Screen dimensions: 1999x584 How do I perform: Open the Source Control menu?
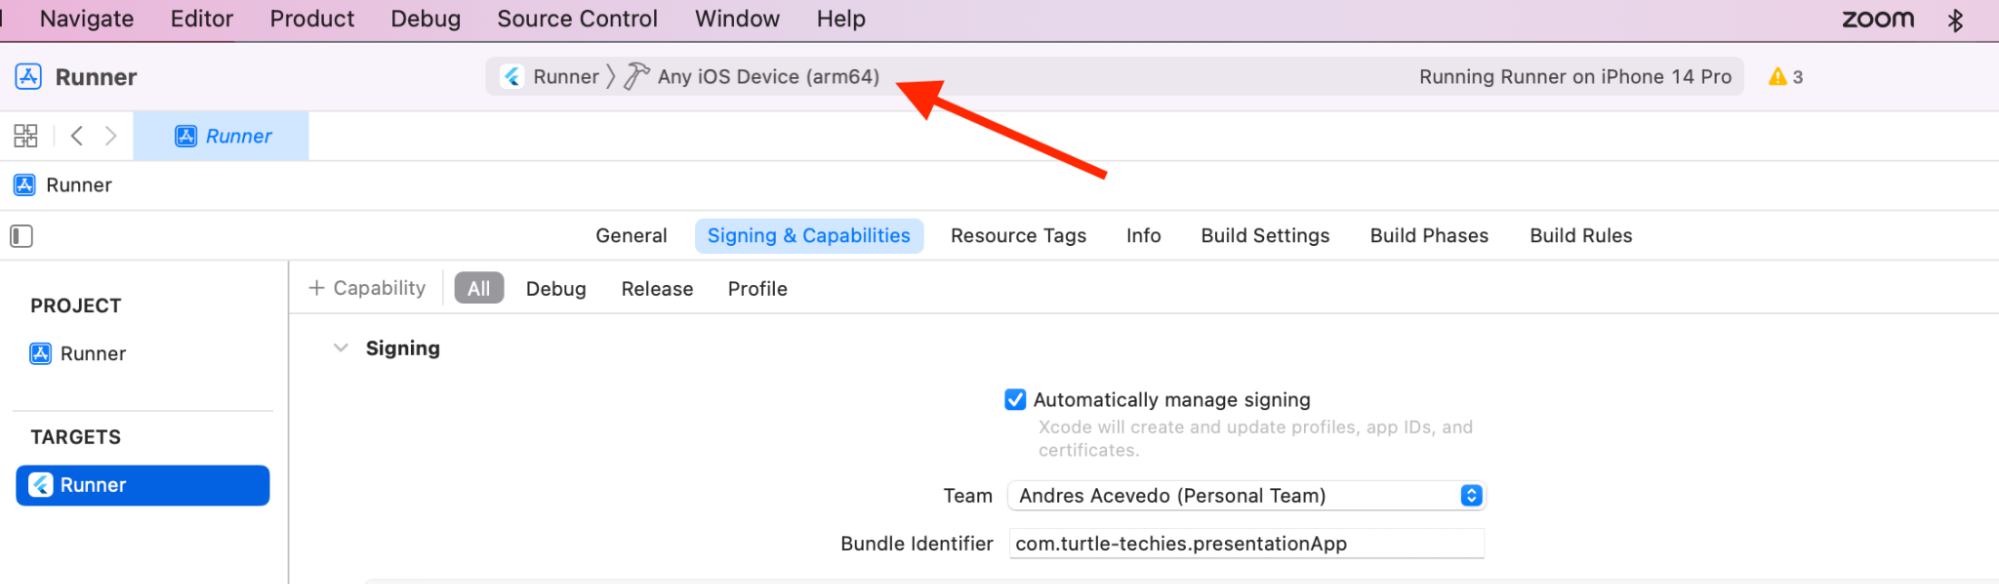[x=577, y=19]
